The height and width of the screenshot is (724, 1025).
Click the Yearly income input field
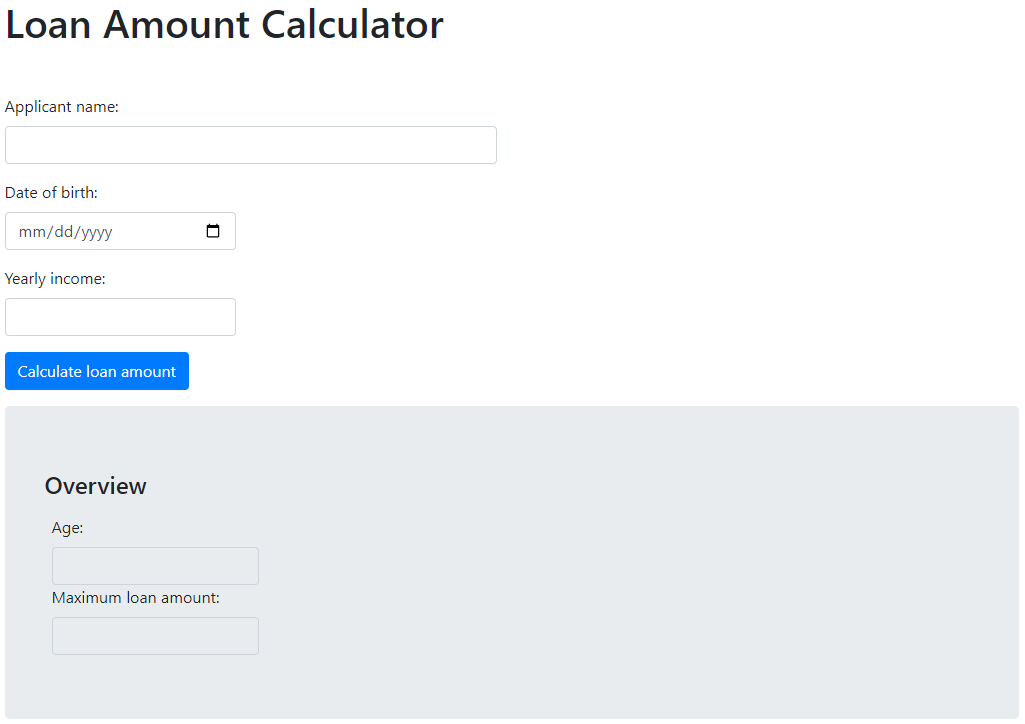click(x=120, y=317)
